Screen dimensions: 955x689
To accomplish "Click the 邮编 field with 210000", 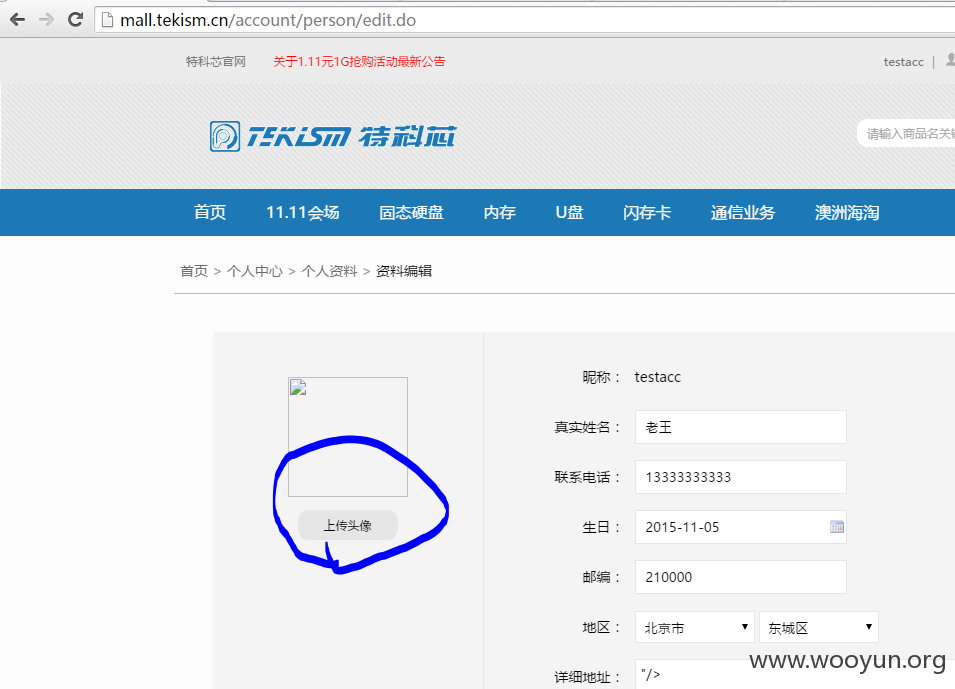I will click(x=741, y=577).
